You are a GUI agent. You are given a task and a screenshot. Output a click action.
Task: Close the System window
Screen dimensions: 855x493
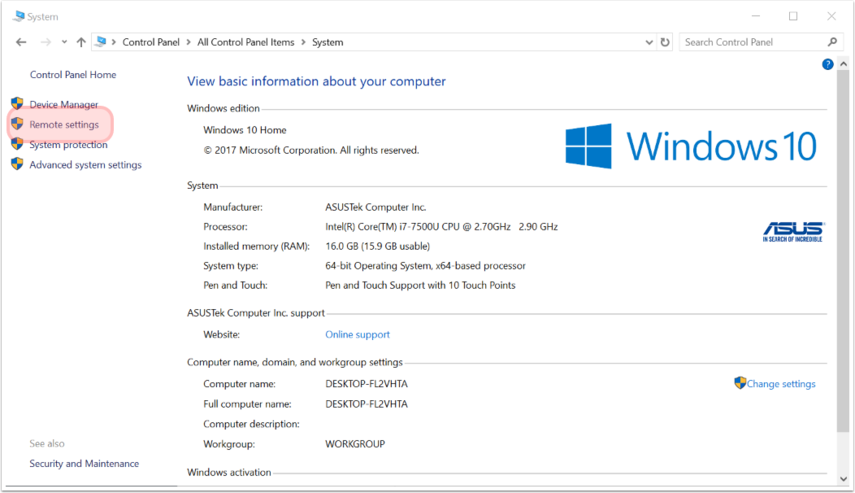click(x=831, y=16)
